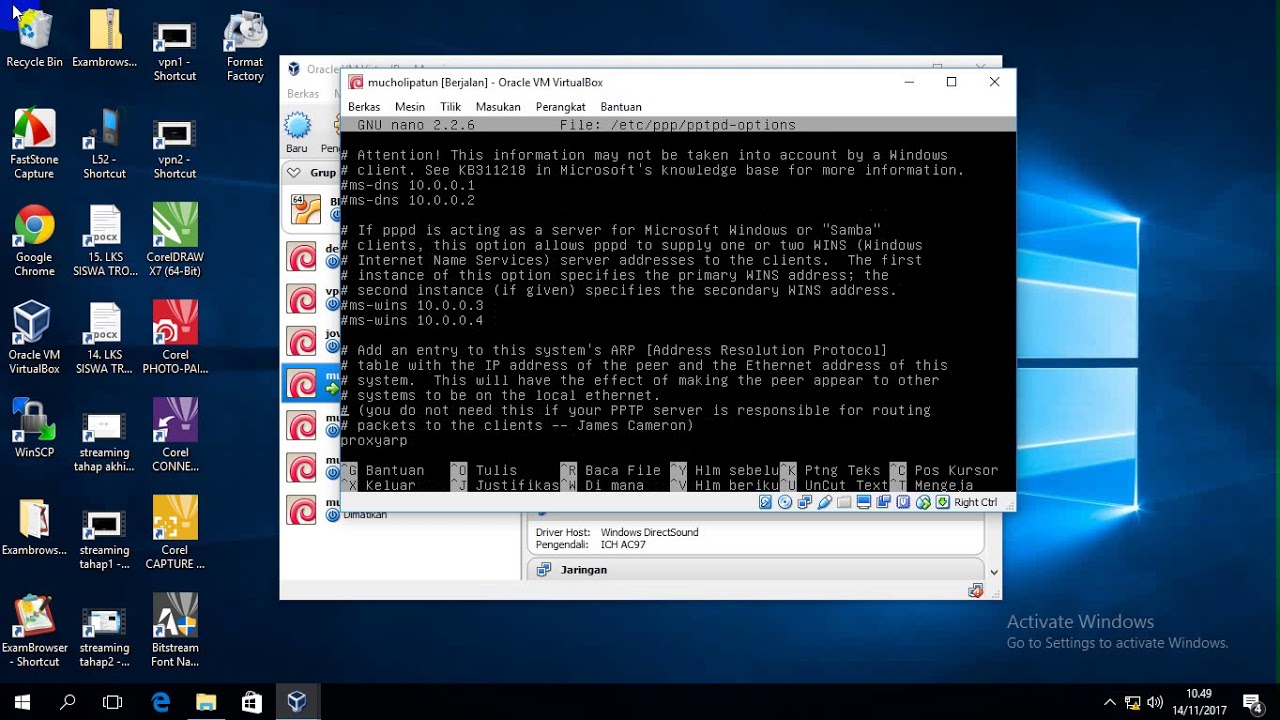Collapse the Grup heading chevron in VM list
1280x720 pixels.
(x=293, y=172)
